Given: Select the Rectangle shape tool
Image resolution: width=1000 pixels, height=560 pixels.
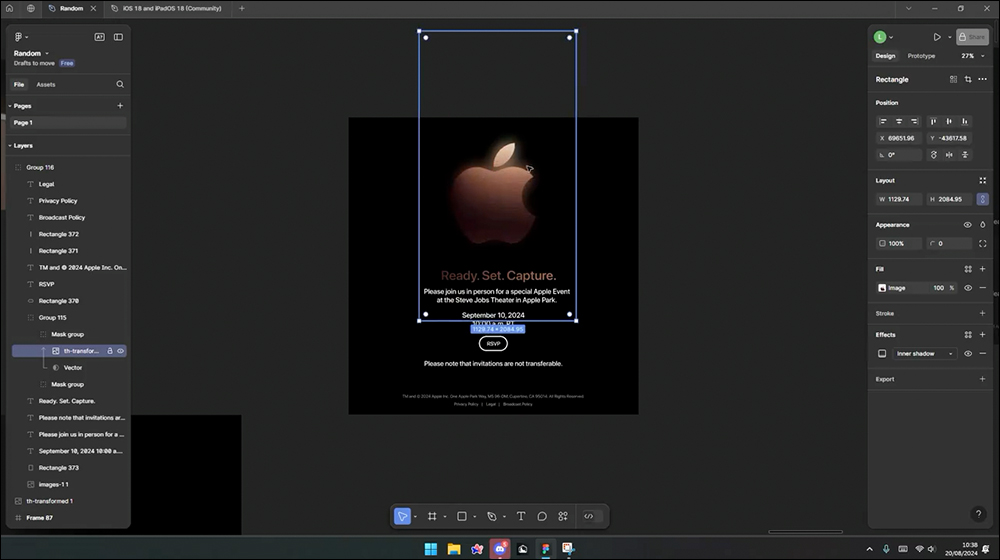Looking at the screenshot, I should tap(462, 516).
